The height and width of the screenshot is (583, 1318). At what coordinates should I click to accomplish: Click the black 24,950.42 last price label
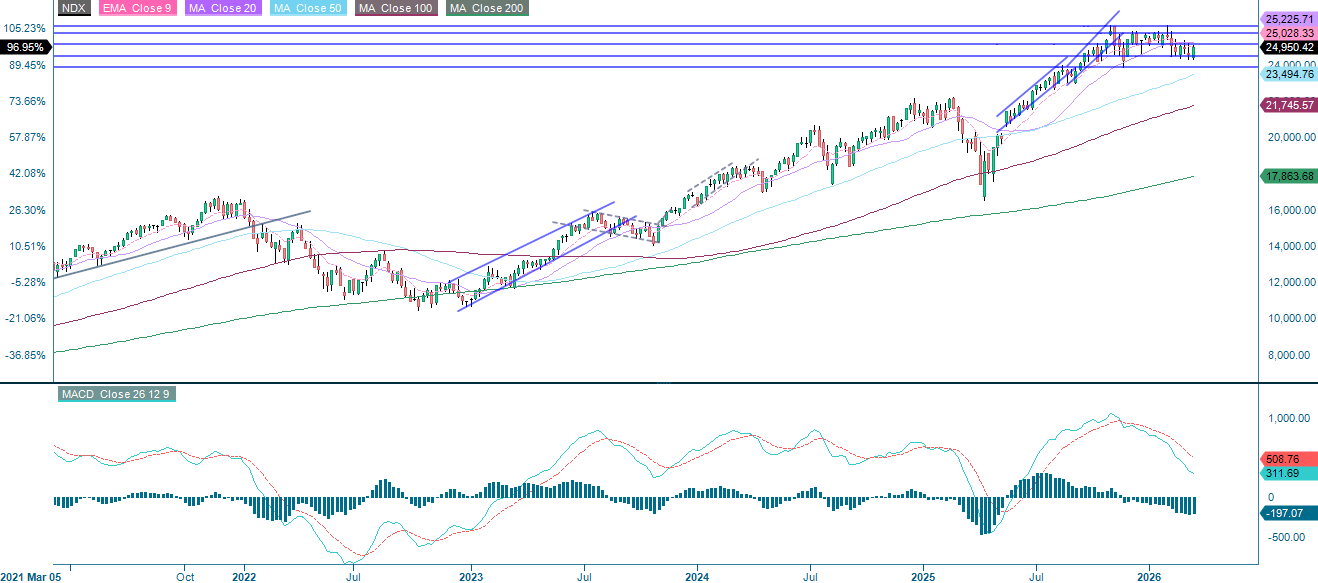1288,44
